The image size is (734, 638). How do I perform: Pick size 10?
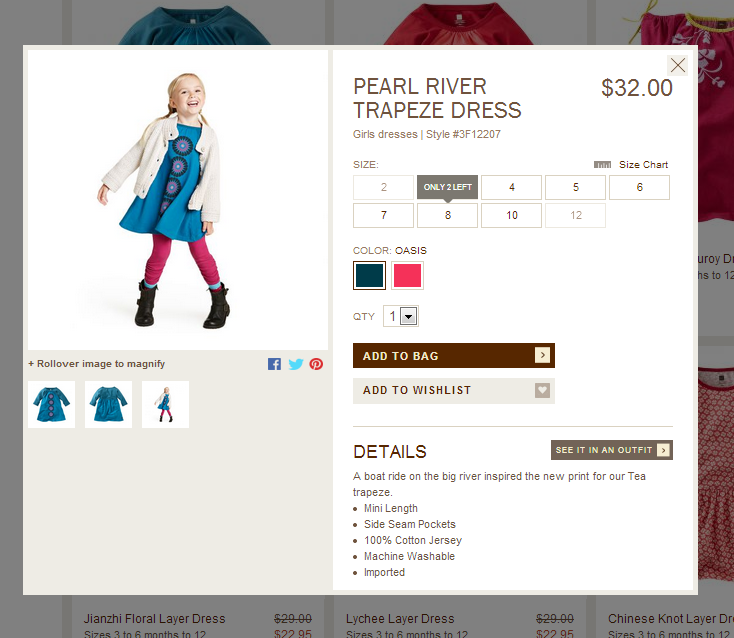point(511,215)
